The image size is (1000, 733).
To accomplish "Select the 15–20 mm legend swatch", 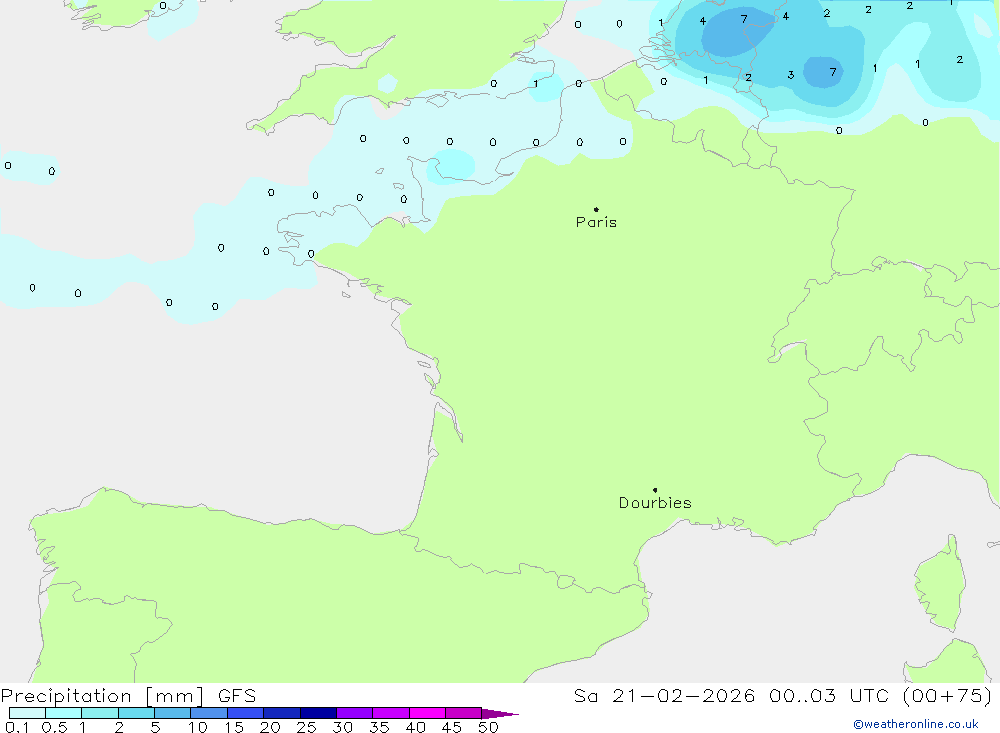I will tap(246, 713).
